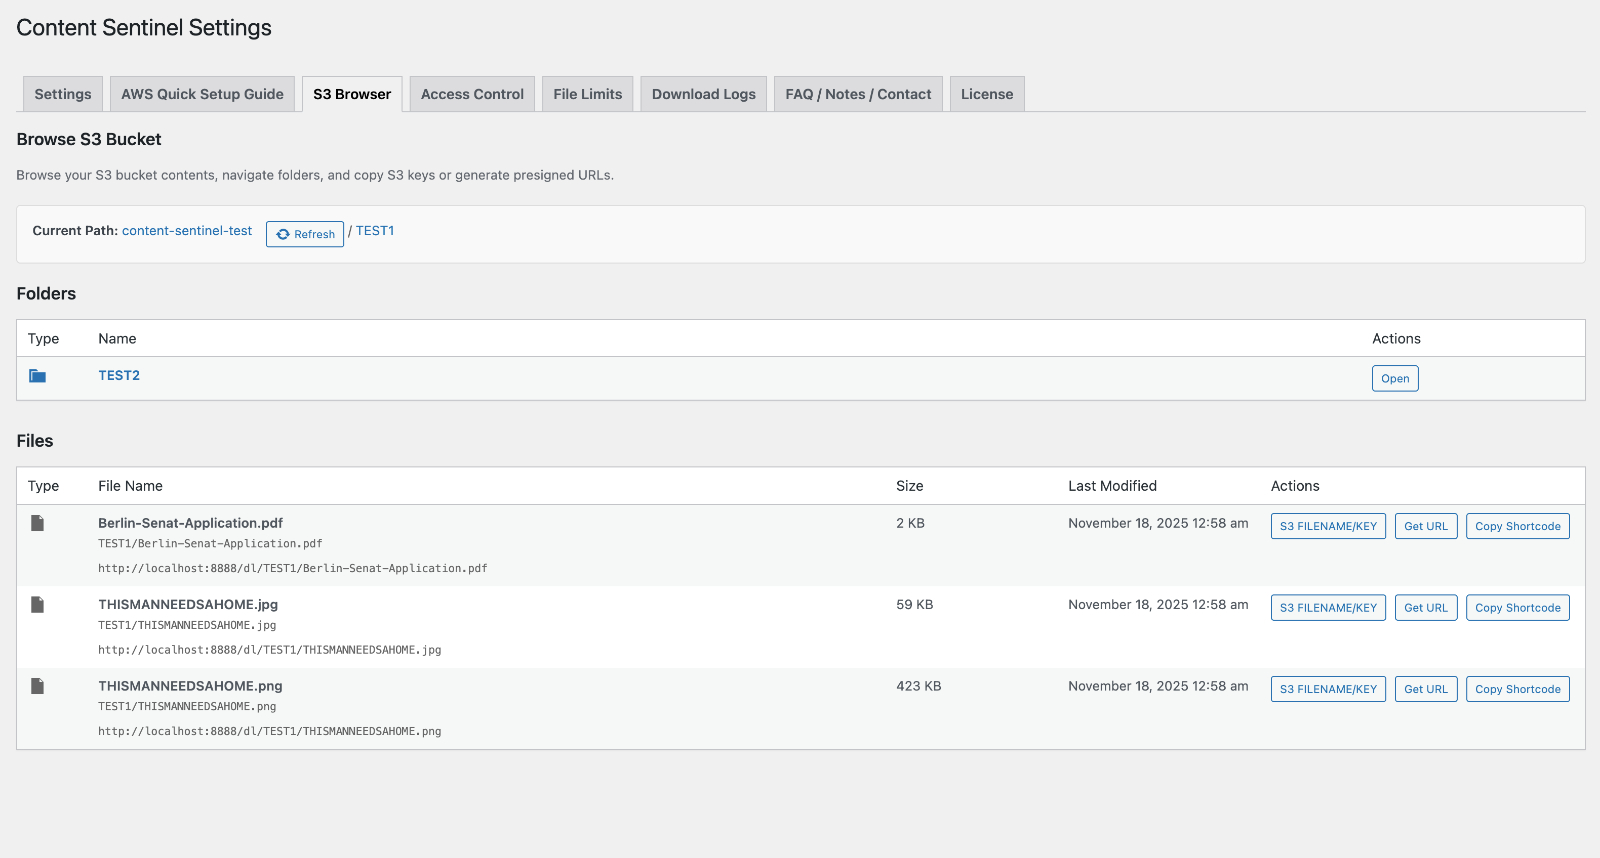Viewport: 1600px width, 858px height.
Task: Click file name THISMANNEEDSAHOME.png
Action: 190,686
